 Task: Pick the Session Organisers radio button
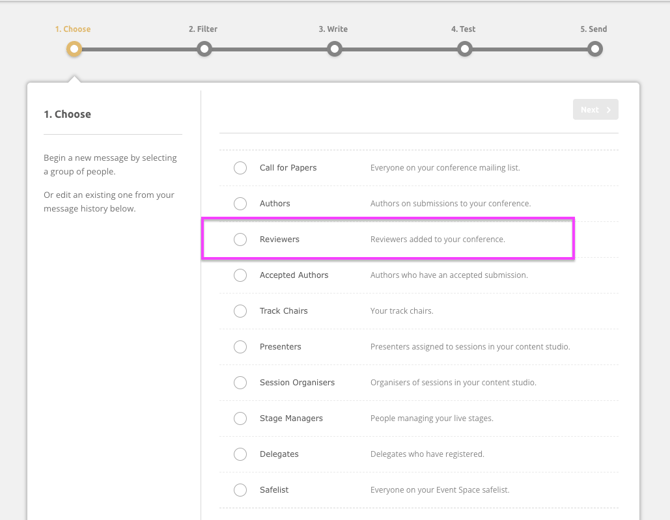[x=240, y=383]
